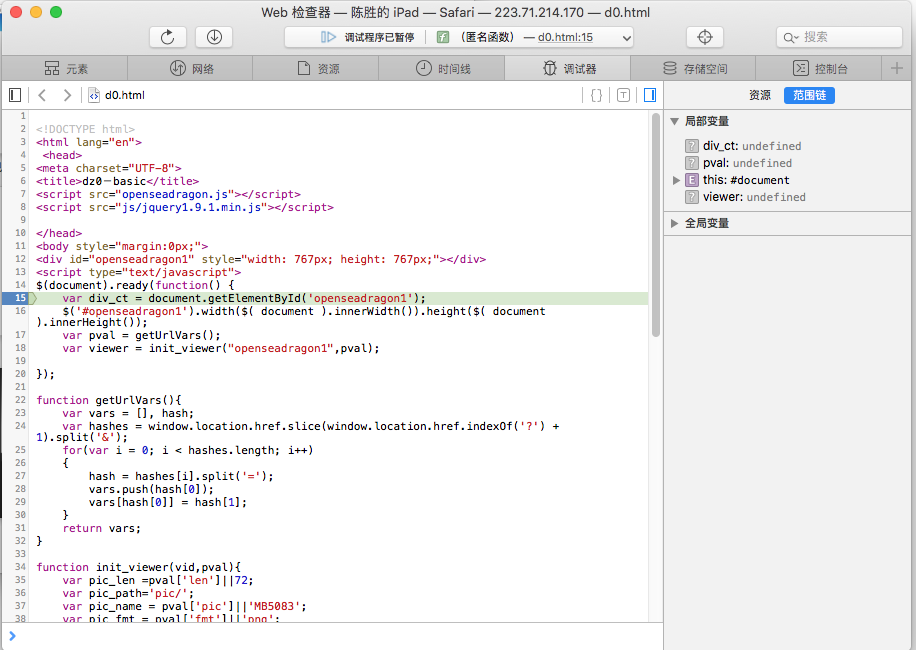
Task: Click line number 24 in the gutter
Action: [20, 426]
